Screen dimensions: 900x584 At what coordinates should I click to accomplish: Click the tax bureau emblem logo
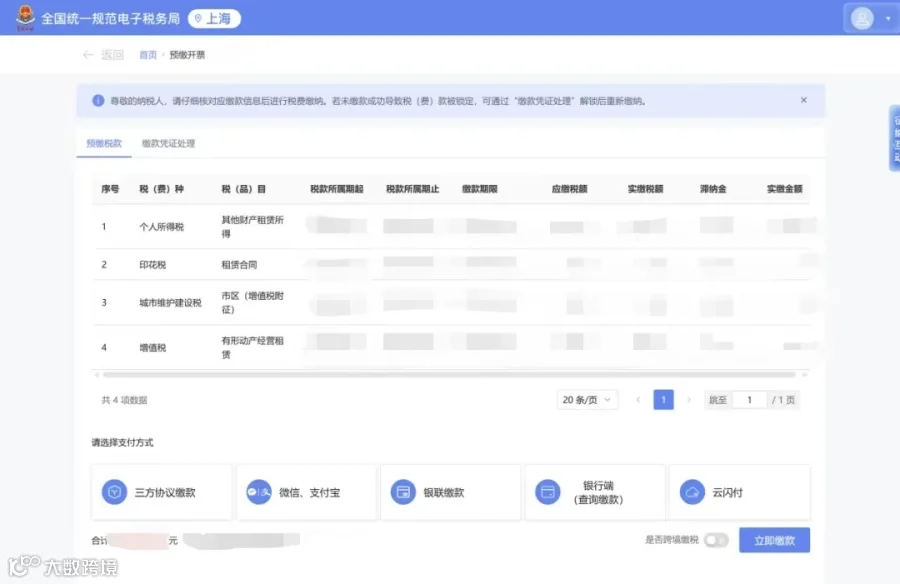pyautogui.click(x=25, y=18)
